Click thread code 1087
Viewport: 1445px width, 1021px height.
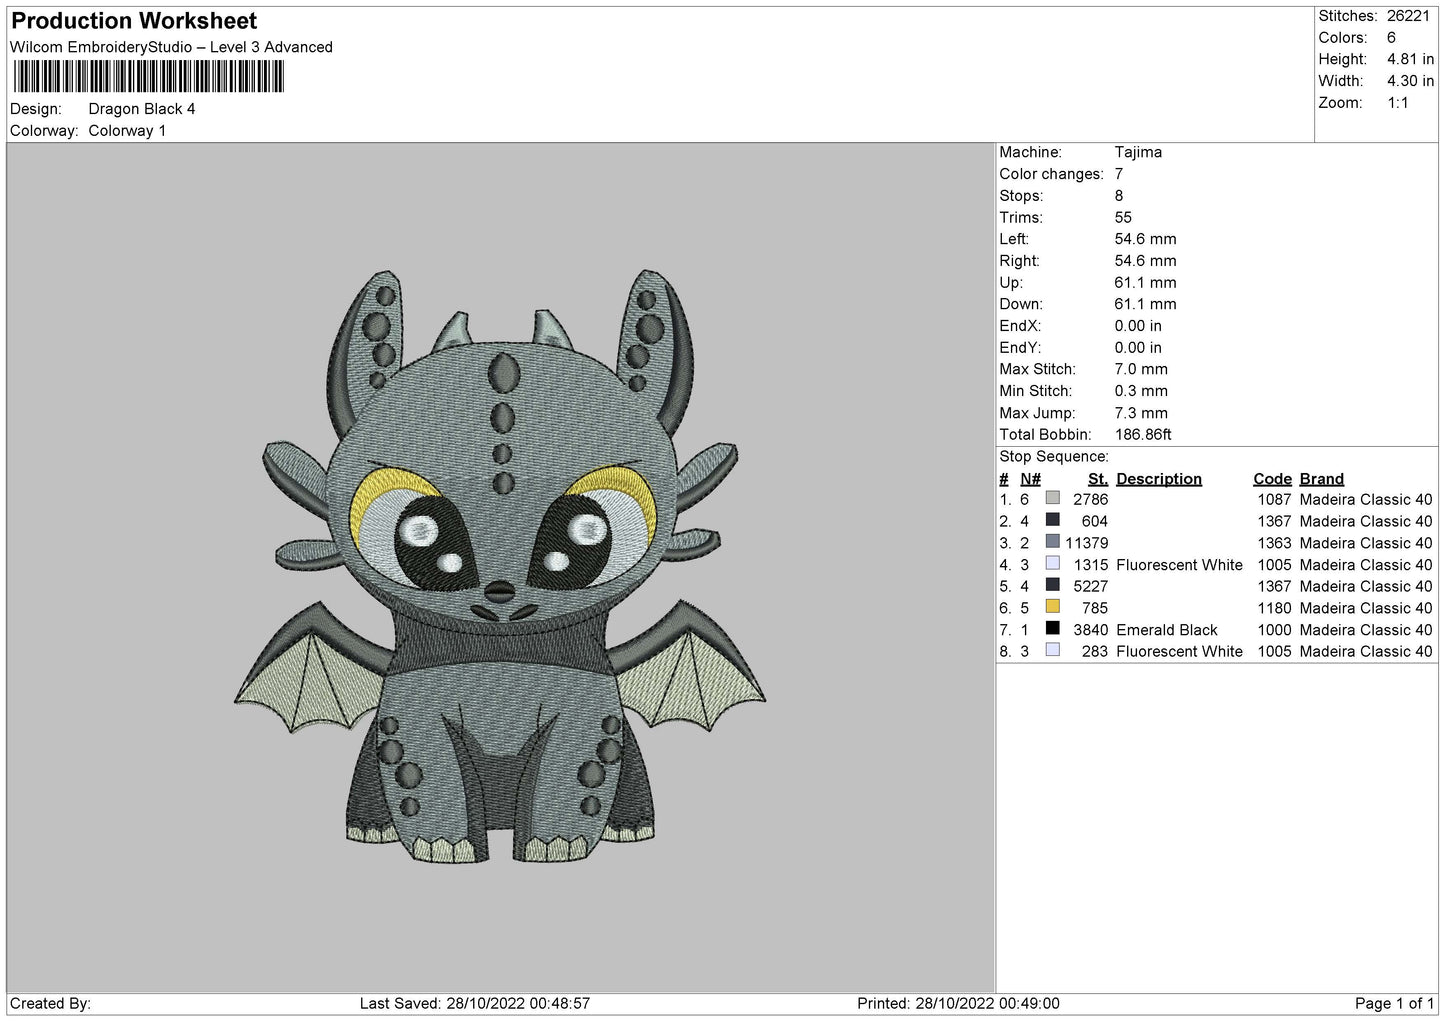click(1274, 499)
